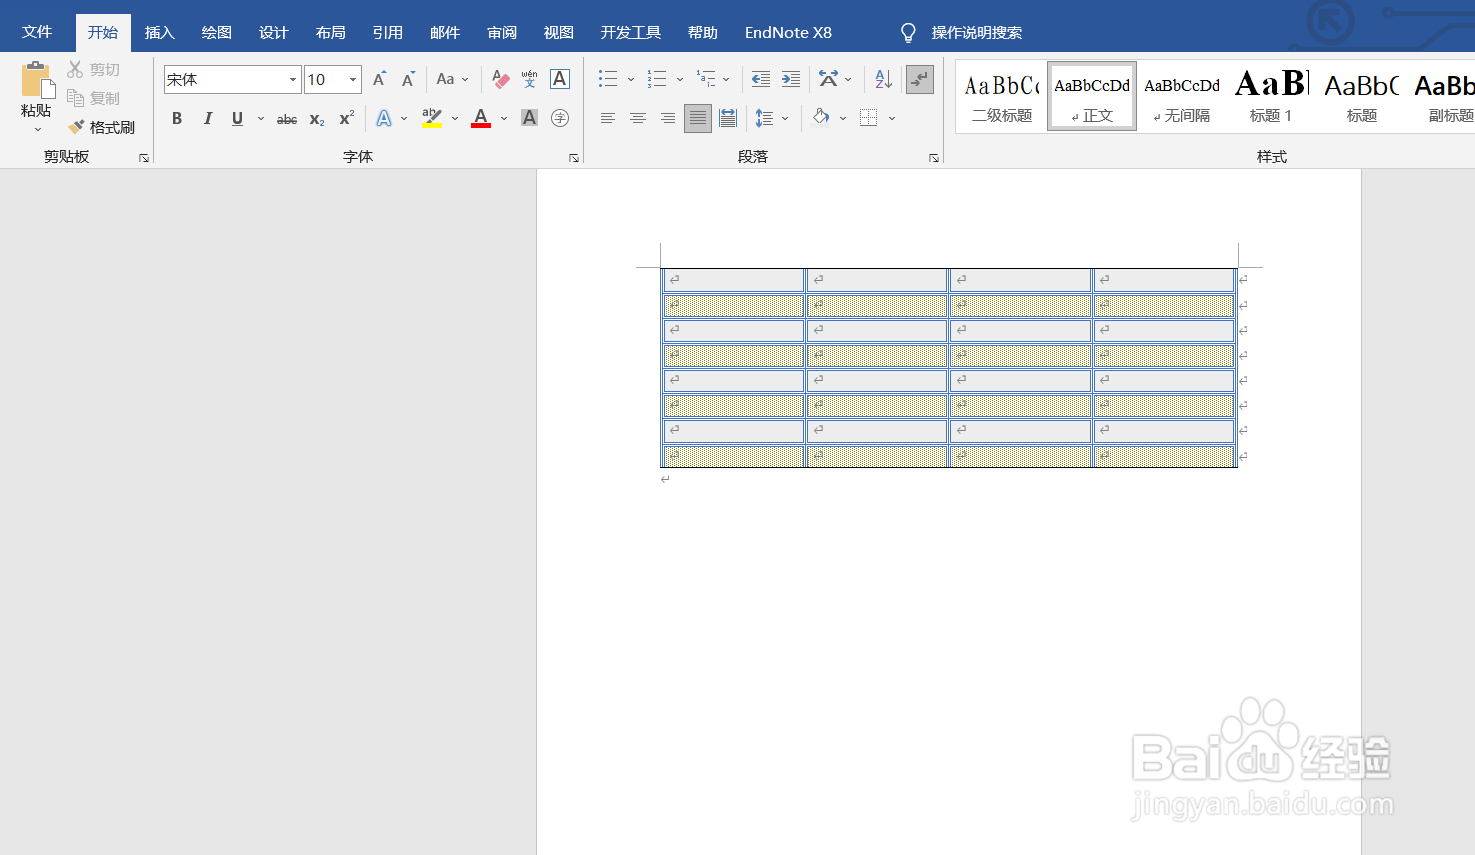Image resolution: width=1475 pixels, height=855 pixels.
Task: Click the Increase Font Size icon
Action: point(377,77)
